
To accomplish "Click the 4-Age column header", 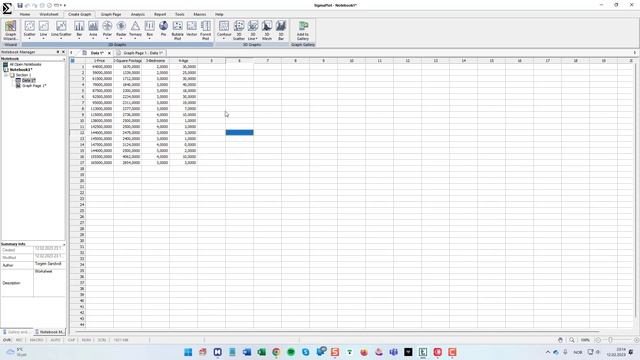I will 183,61.
